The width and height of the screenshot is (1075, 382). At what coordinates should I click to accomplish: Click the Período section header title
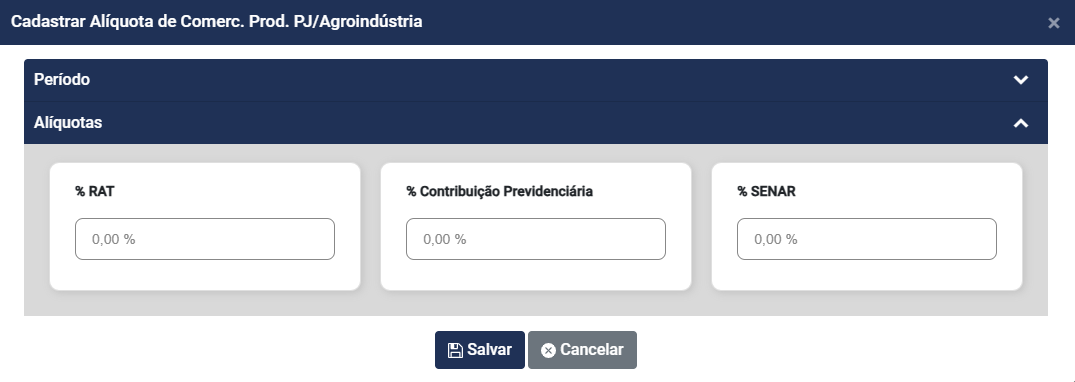click(62, 80)
